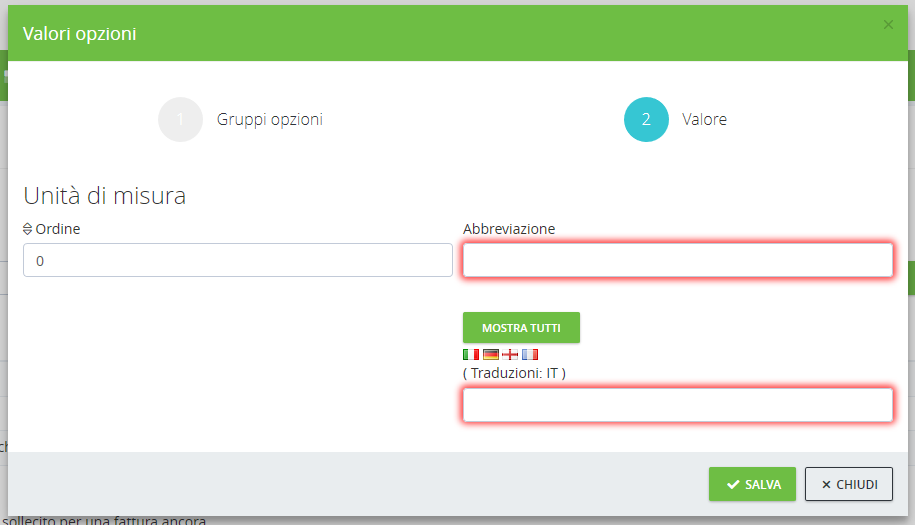Click into the Abbreviazione text field

pos(677,260)
